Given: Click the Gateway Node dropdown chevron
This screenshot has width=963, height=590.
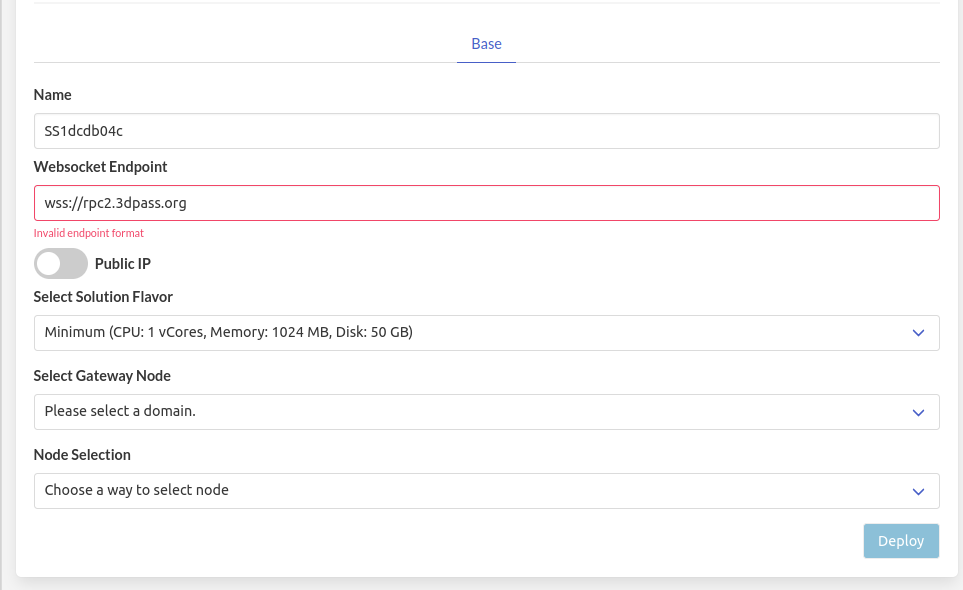Looking at the screenshot, I should [918, 411].
